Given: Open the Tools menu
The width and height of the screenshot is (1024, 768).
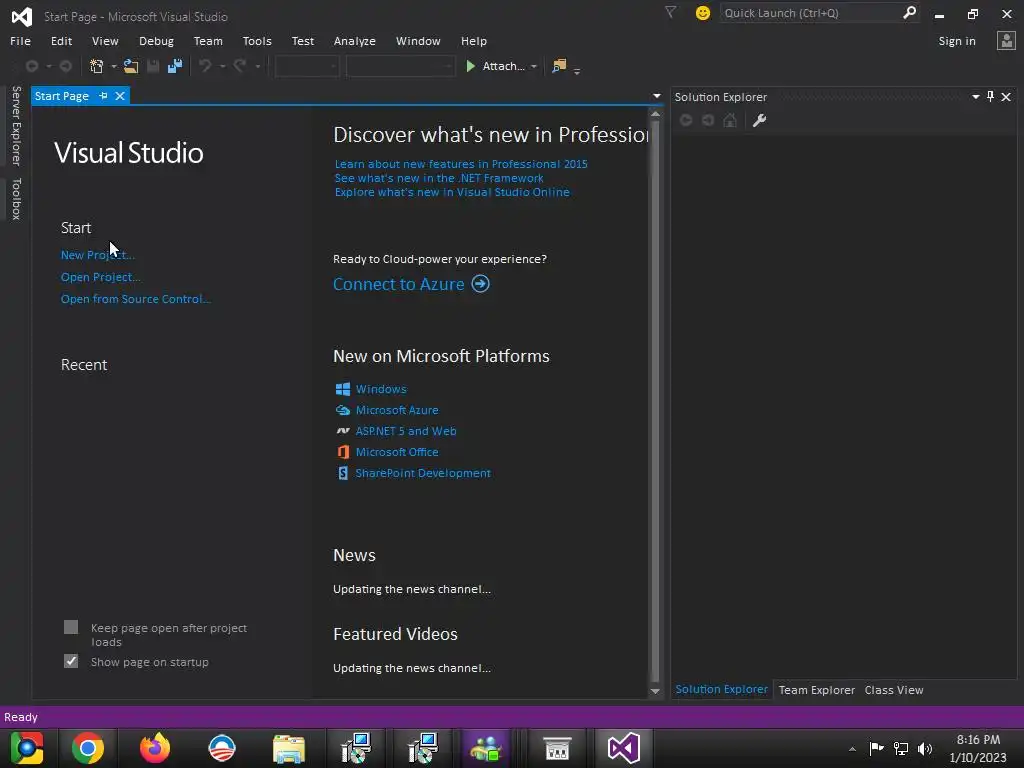Looking at the screenshot, I should 257,41.
